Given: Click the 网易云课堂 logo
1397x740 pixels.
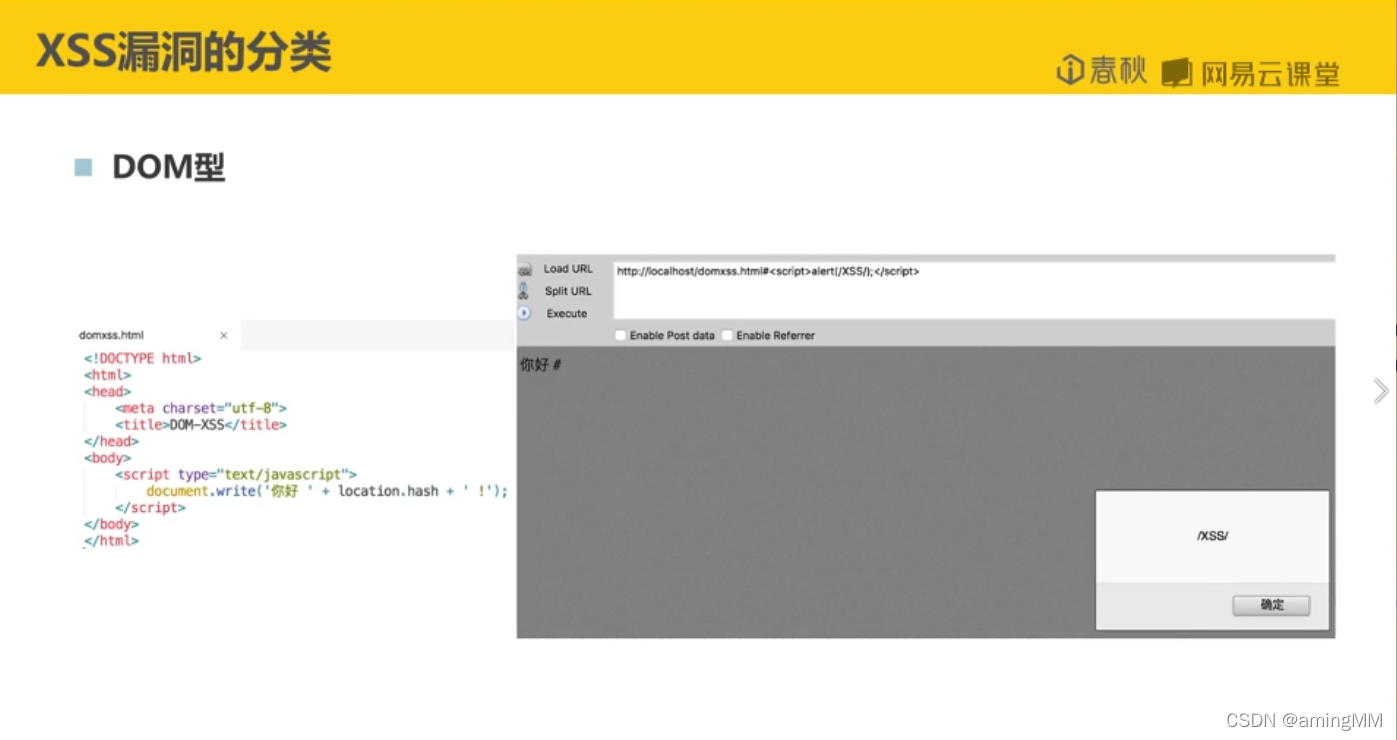Looking at the screenshot, I should (1250, 73).
